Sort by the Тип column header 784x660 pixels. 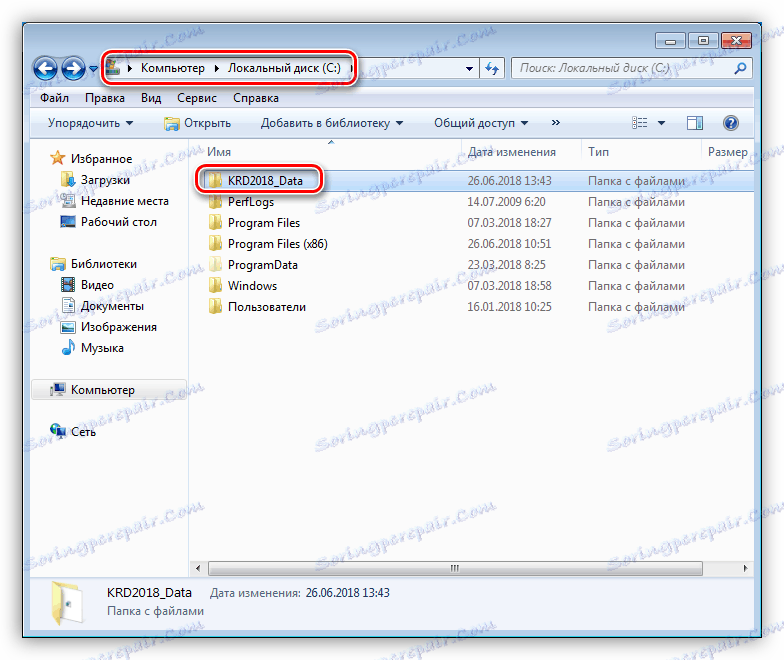coord(598,152)
